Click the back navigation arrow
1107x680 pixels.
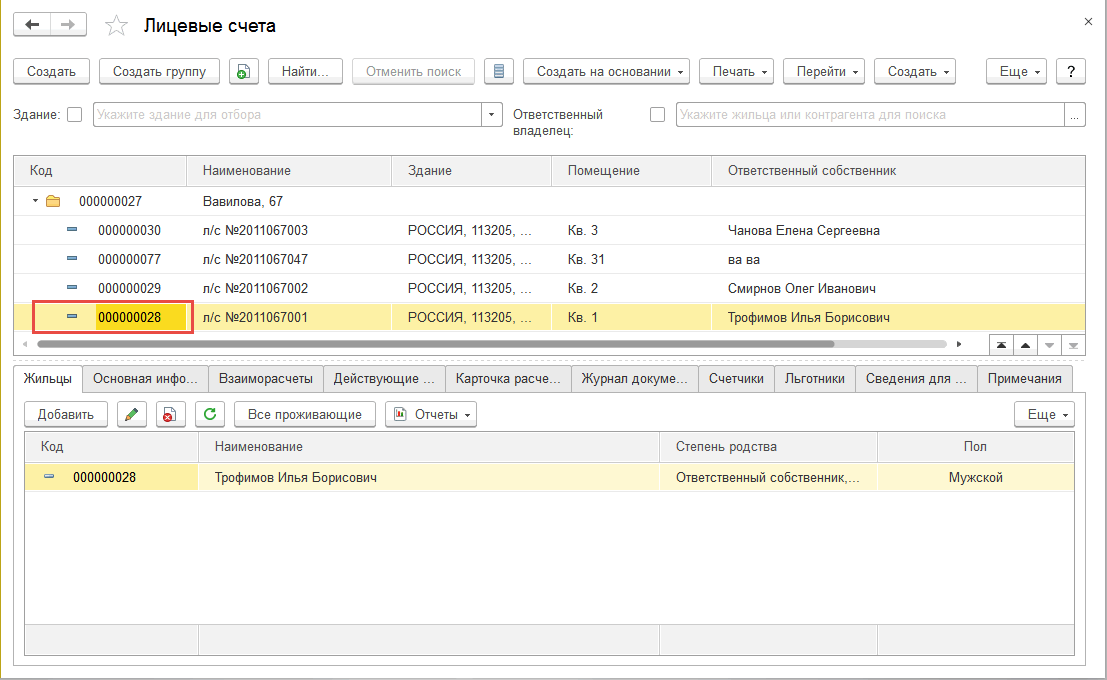coord(31,25)
